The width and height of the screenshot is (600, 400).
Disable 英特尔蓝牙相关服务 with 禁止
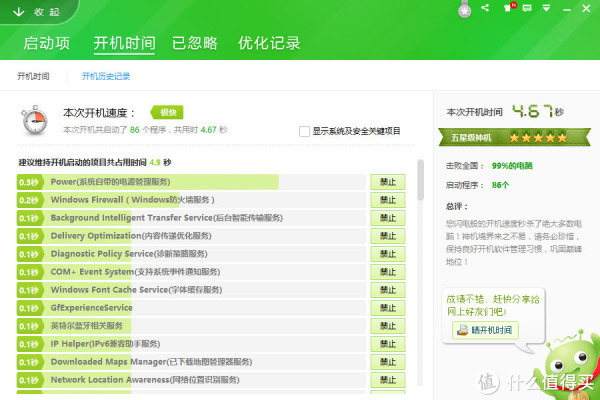tap(388, 326)
